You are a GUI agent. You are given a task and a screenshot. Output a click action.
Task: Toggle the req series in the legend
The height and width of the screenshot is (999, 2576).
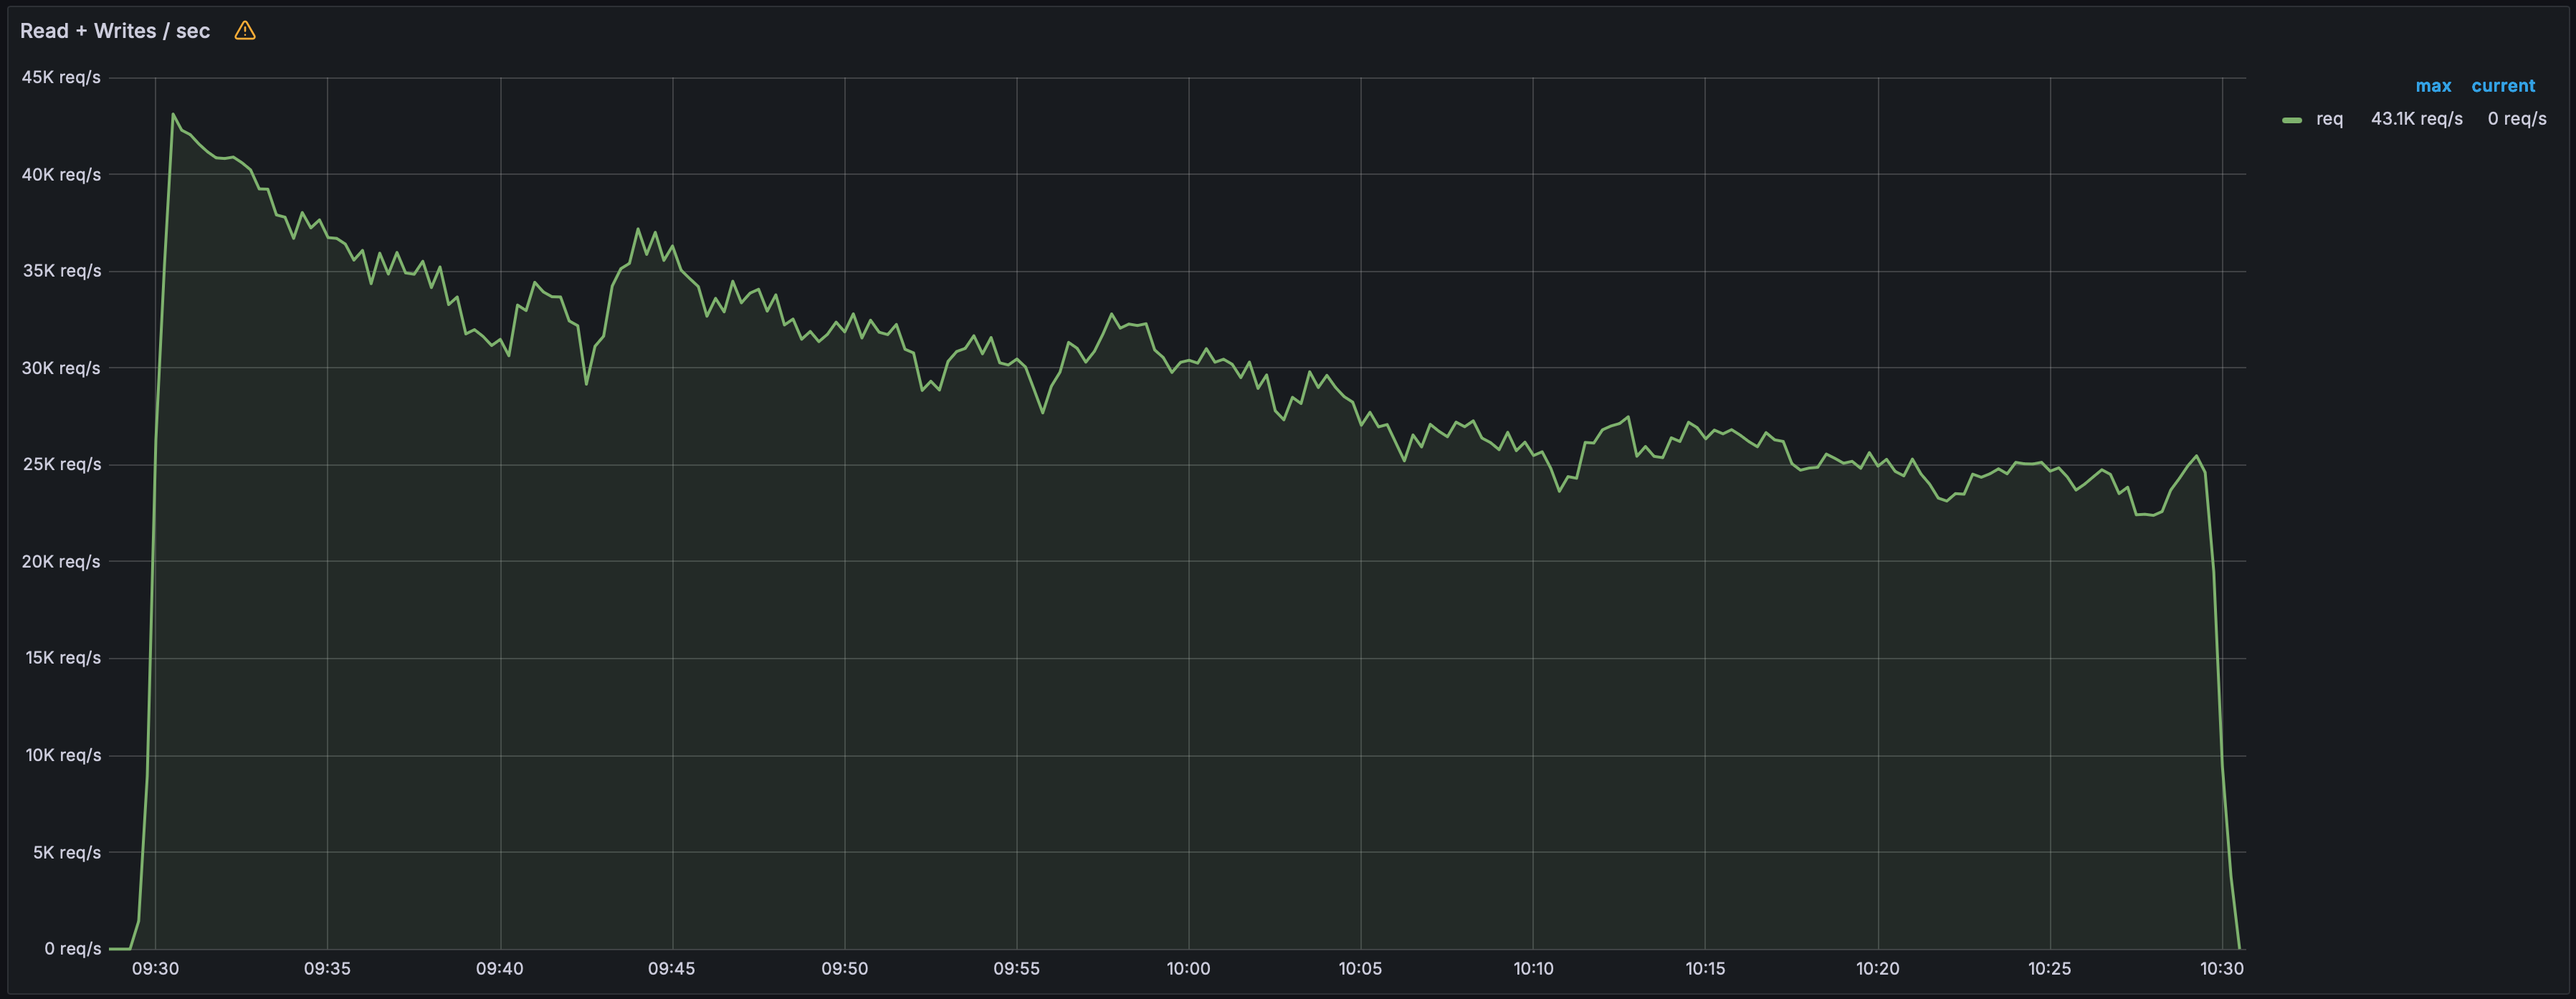click(x=2329, y=119)
